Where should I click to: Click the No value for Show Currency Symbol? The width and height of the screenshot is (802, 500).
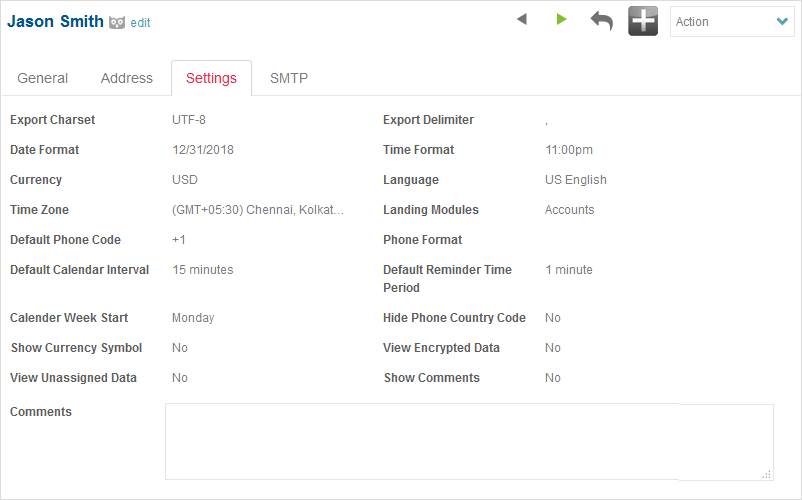(x=180, y=348)
